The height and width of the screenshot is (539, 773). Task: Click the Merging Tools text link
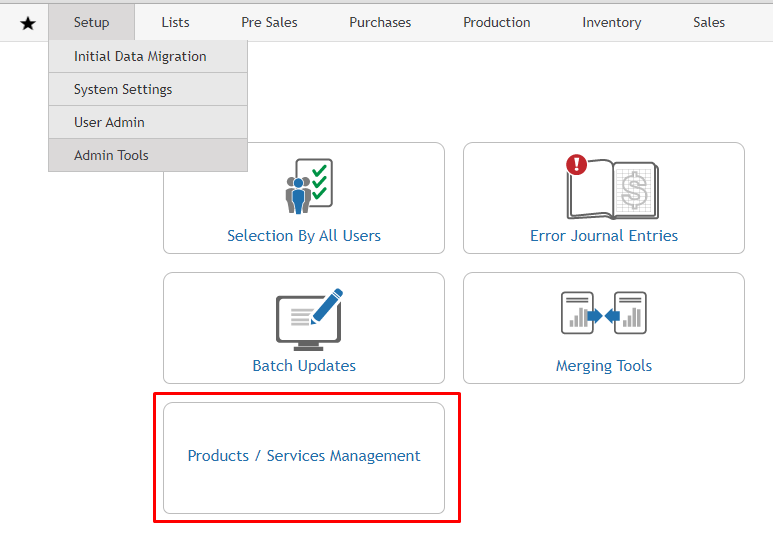click(x=604, y=366)
